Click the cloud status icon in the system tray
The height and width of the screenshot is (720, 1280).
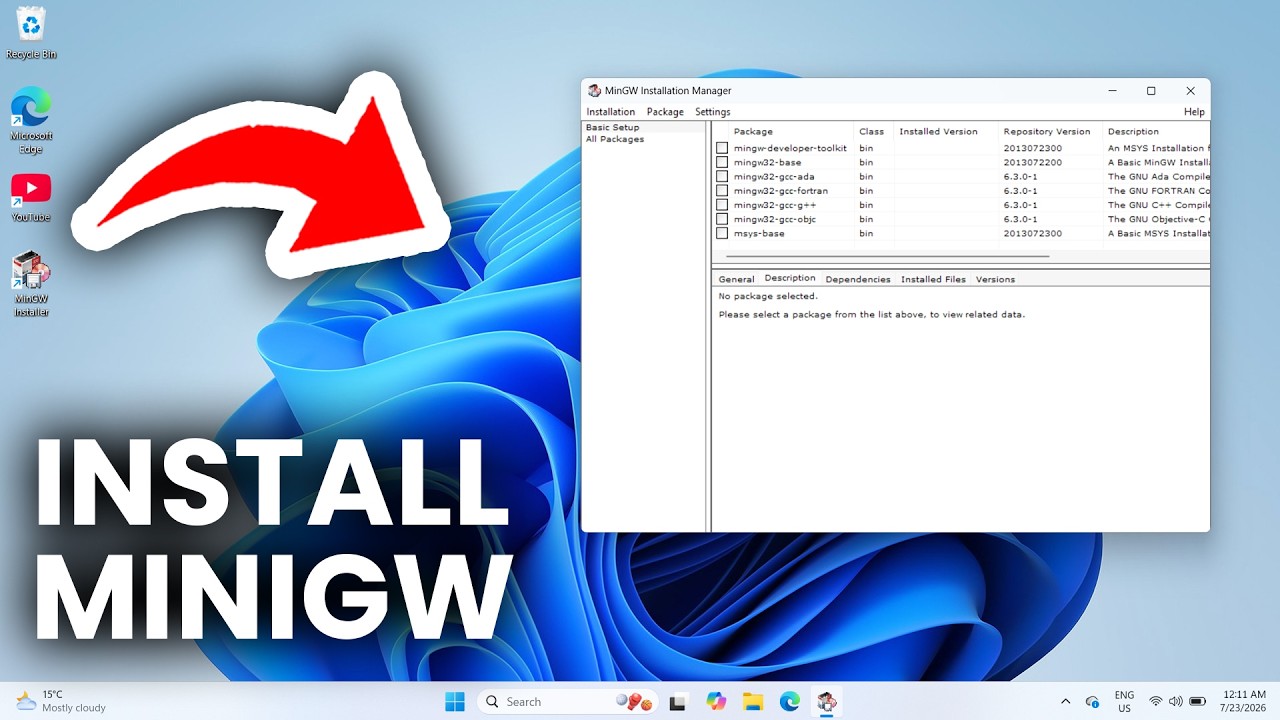pos(1092,702)
